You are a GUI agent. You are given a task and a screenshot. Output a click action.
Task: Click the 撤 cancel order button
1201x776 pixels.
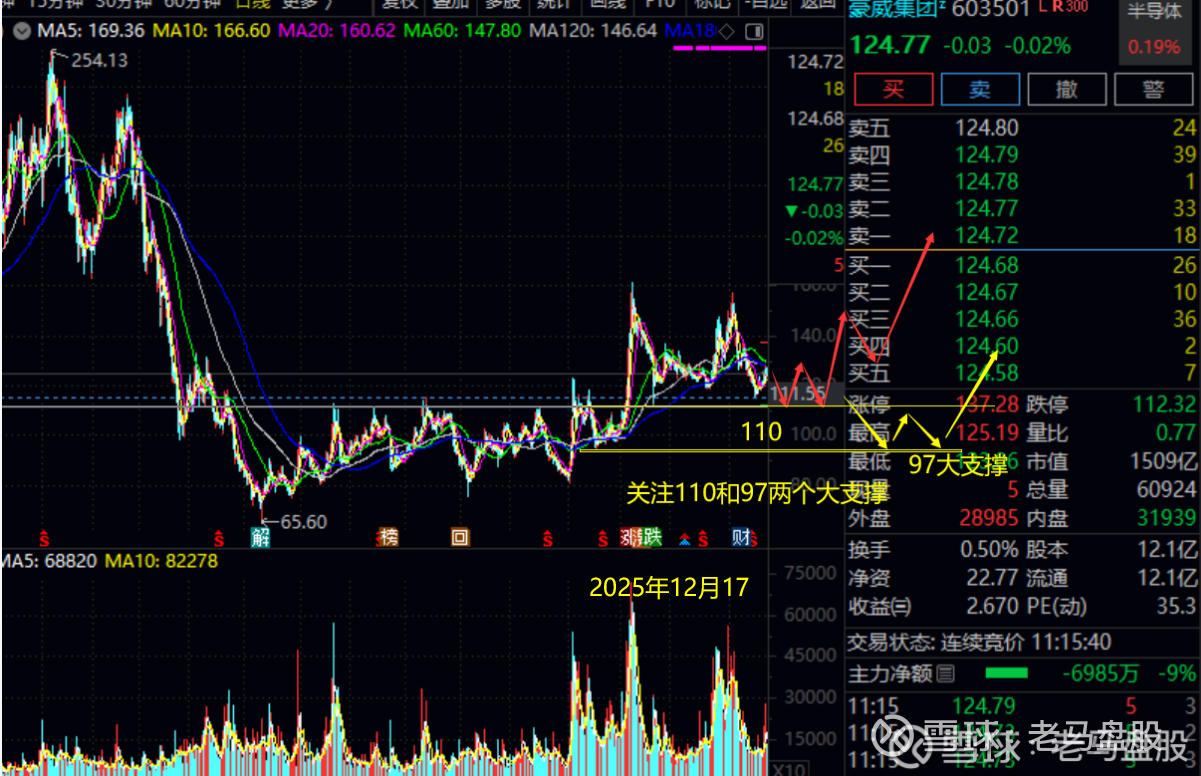pyautogui.click(x=1067, y=89)
